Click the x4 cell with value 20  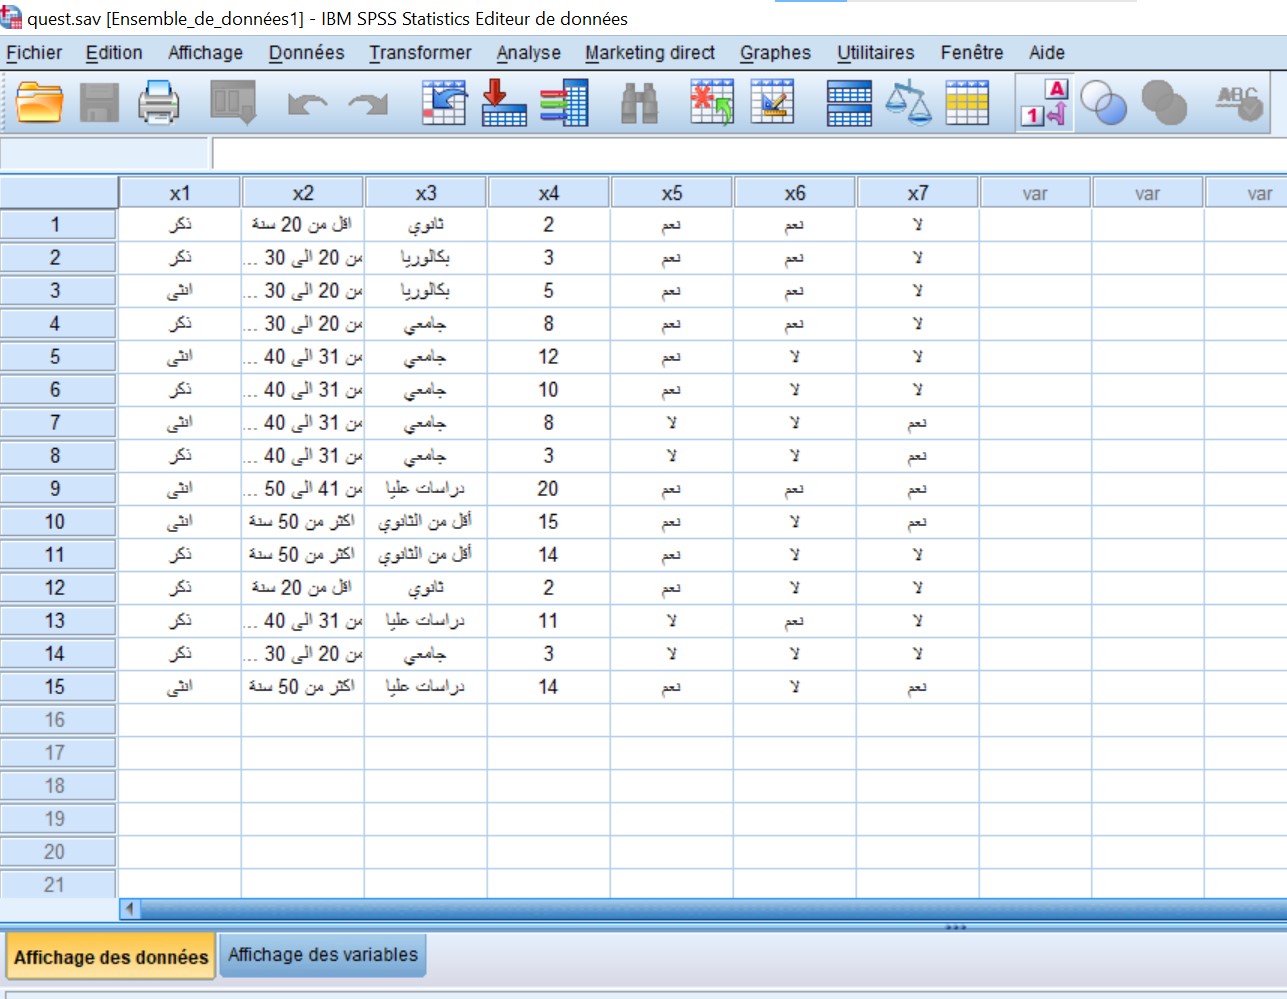[x=549, y=489]
